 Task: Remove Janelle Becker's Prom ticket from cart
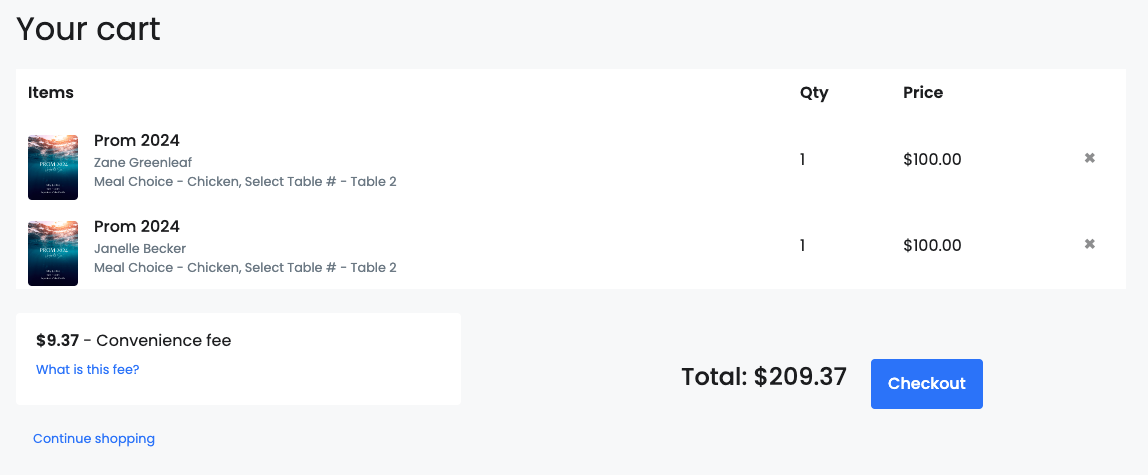click(1089, 244)
